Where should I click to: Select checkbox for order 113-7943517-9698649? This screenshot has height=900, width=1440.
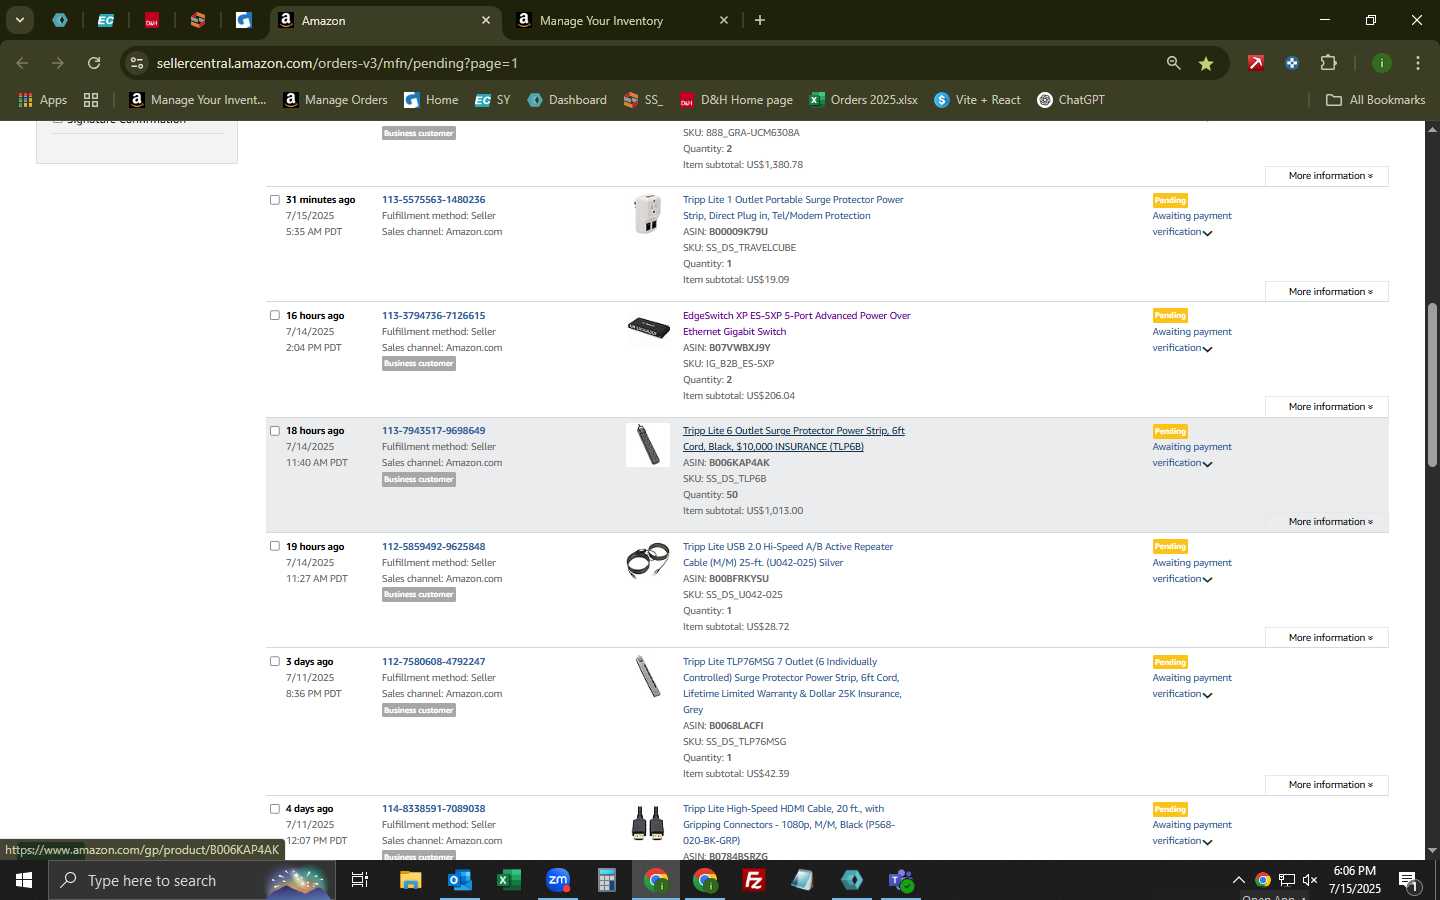(275, 431)
